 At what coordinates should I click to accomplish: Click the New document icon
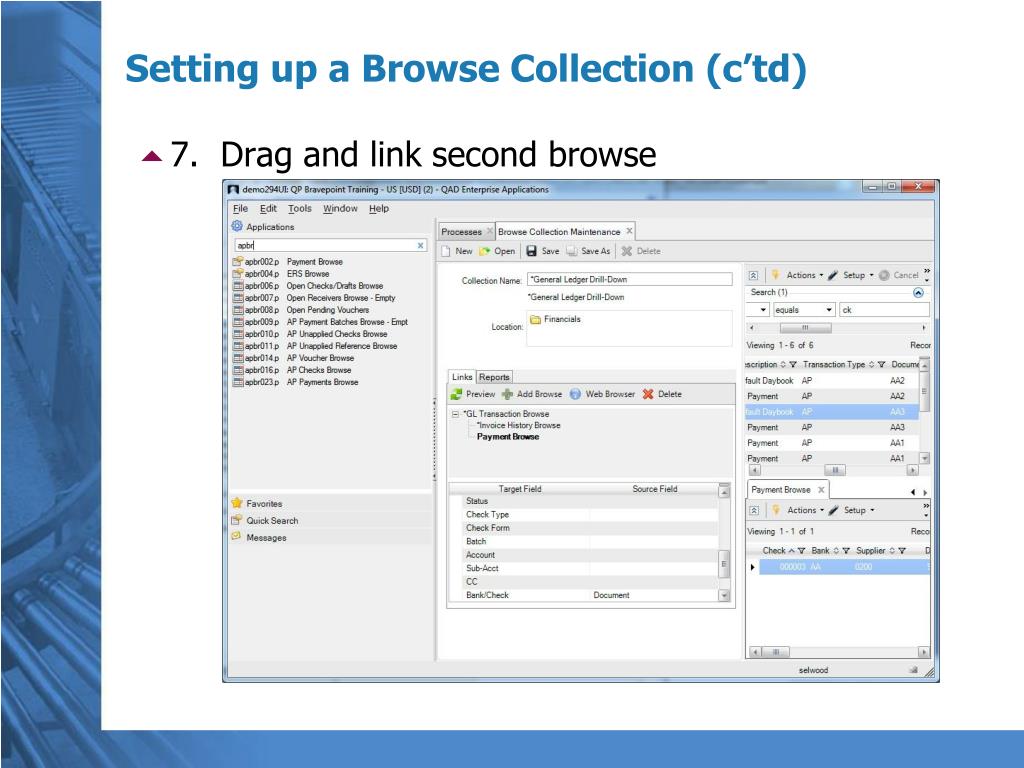446,251
